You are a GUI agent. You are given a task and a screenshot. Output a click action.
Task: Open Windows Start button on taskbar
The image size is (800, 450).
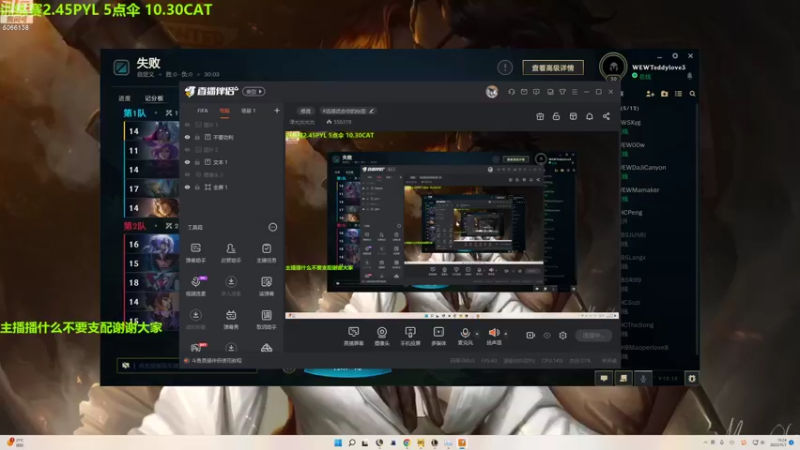[x=338, y=442]
